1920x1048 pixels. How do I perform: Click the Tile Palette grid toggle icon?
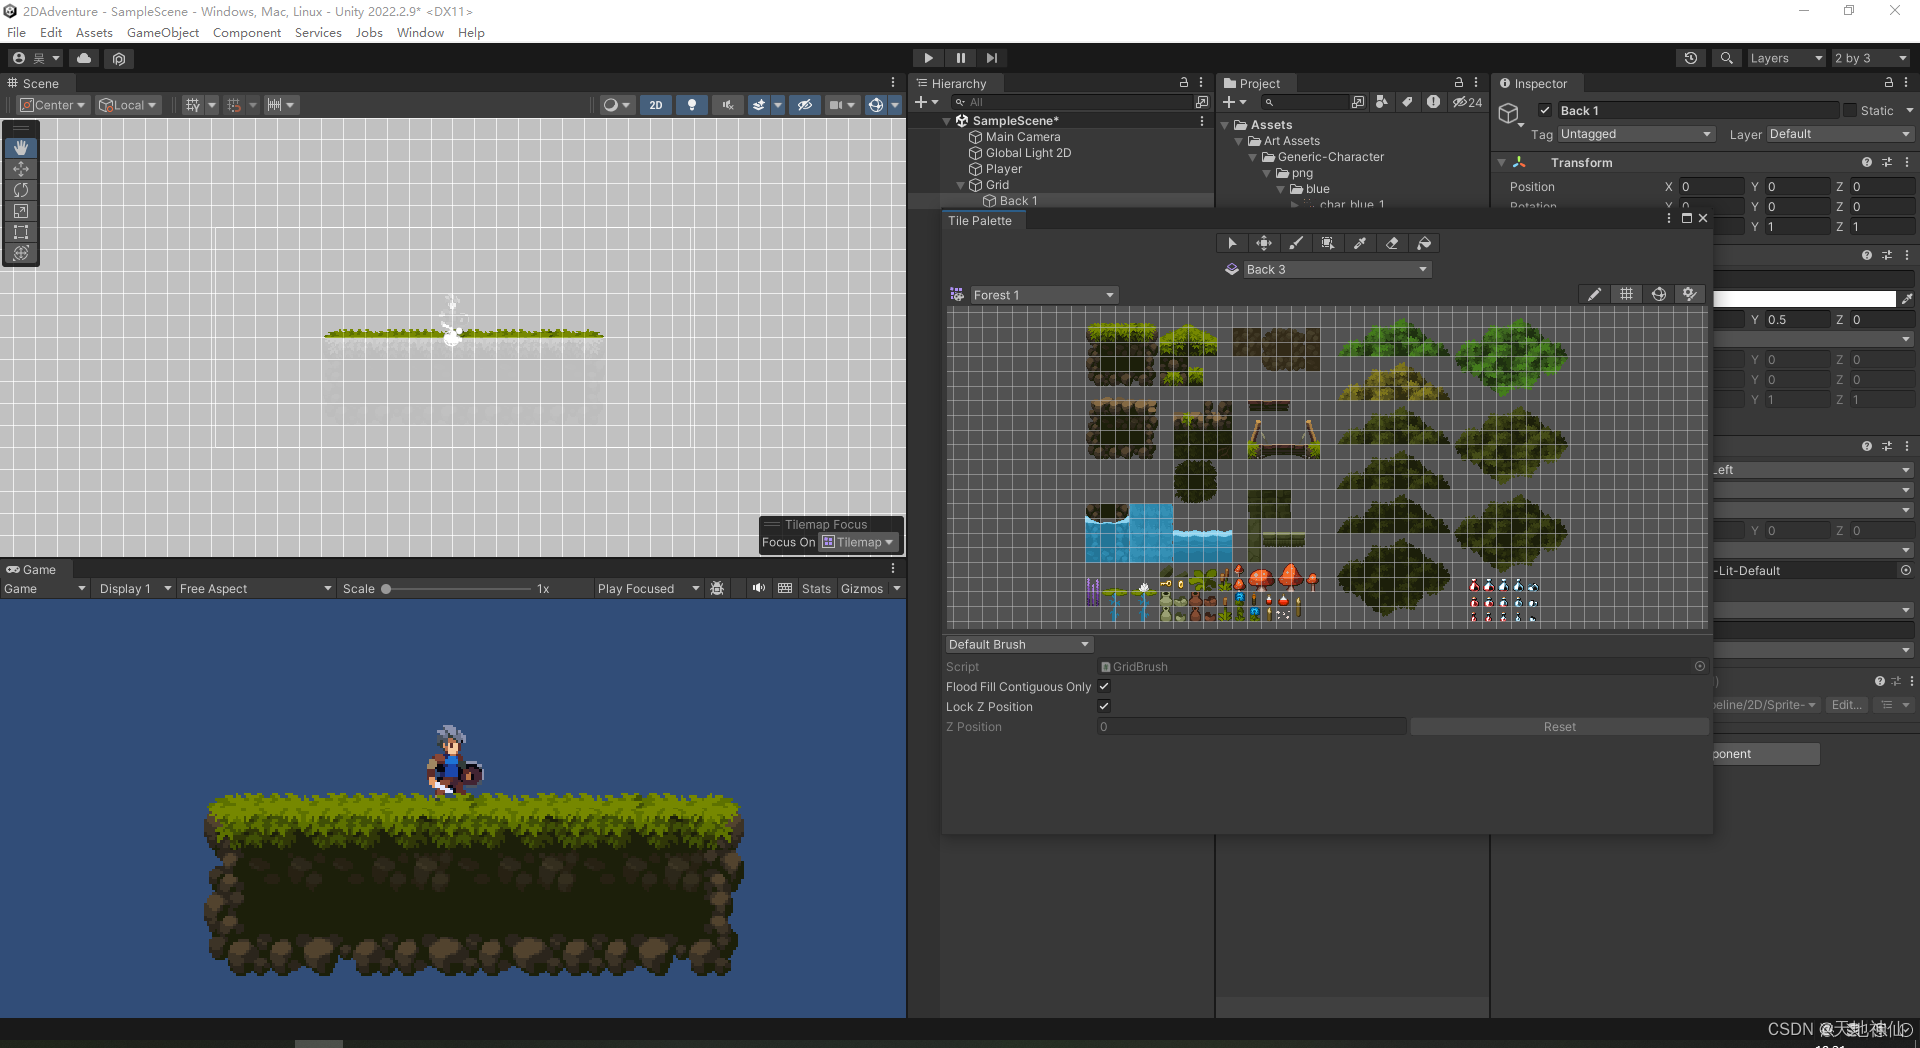tap(1626, 294)
